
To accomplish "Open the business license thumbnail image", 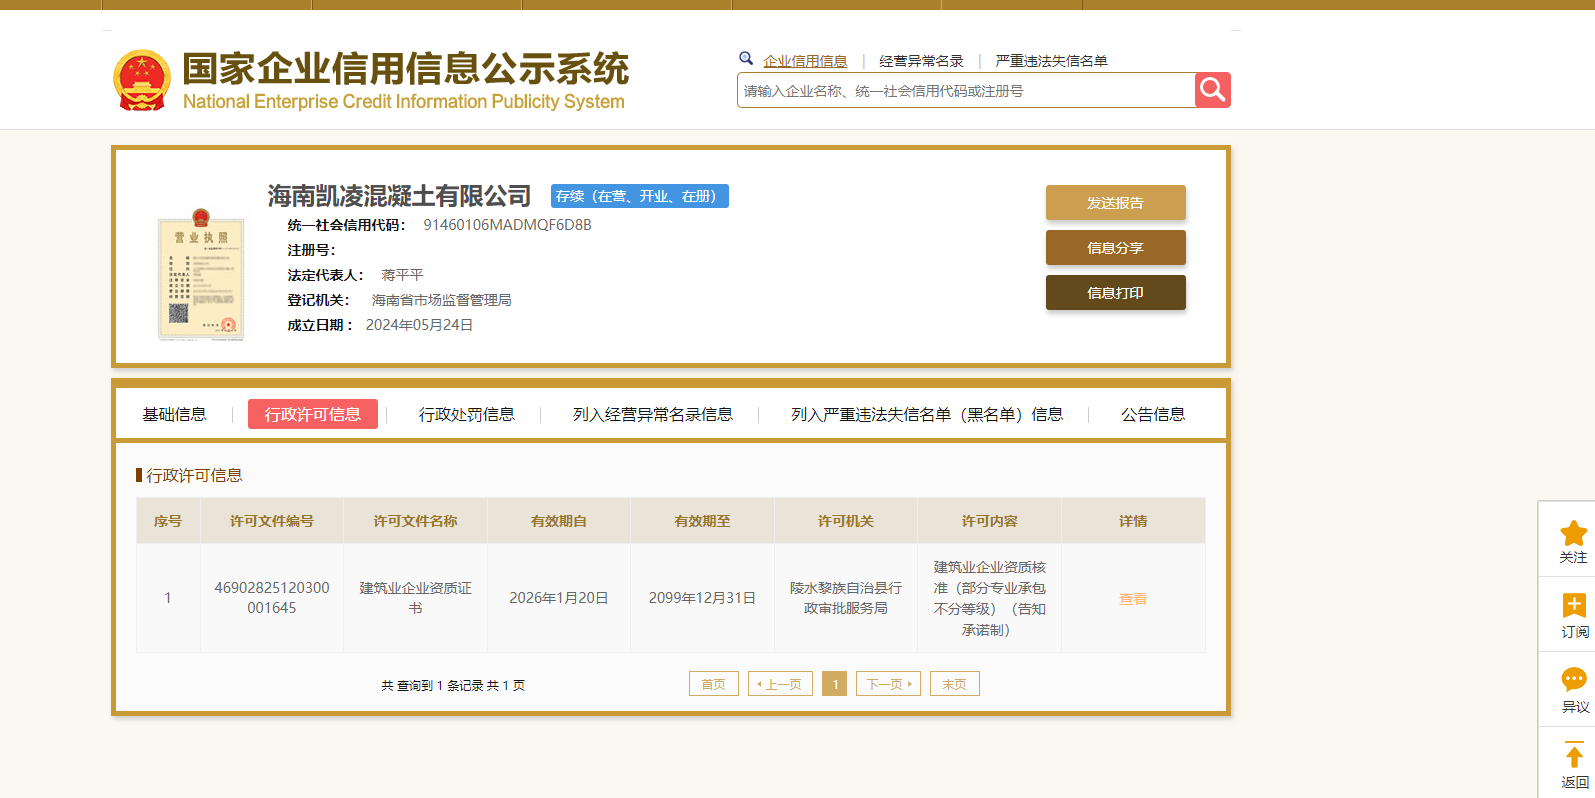I will pyautogui.click(x=201, y=275).
